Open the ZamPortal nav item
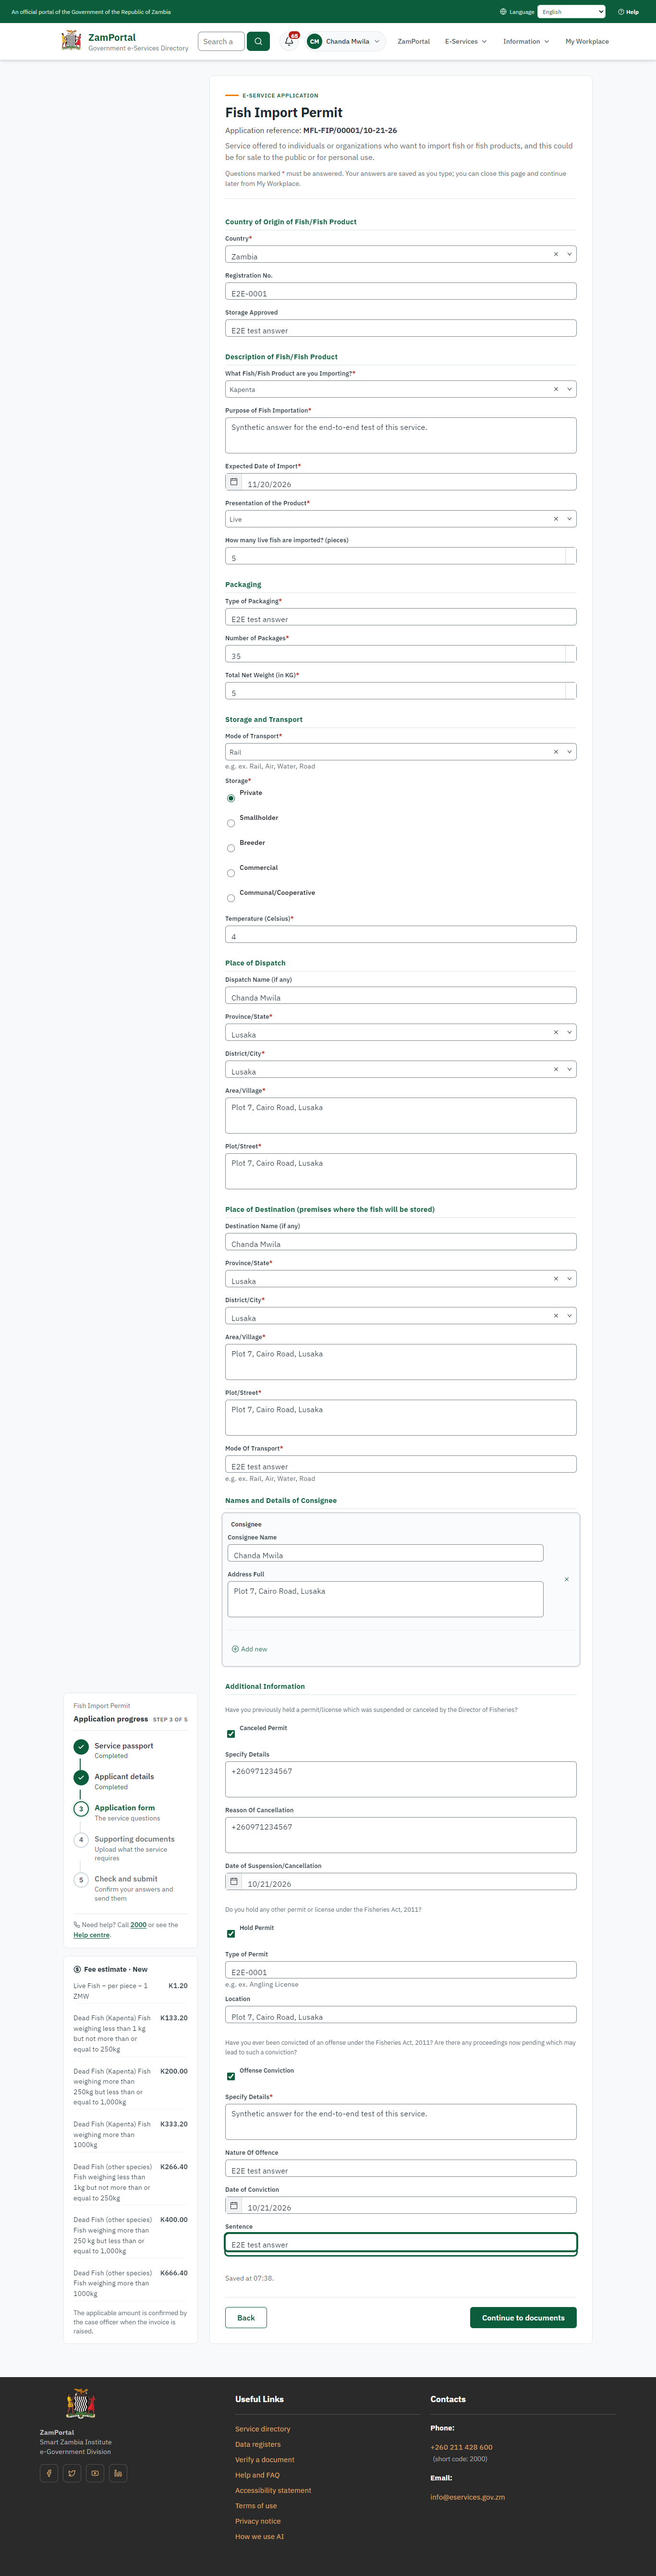 pos(414,41)
